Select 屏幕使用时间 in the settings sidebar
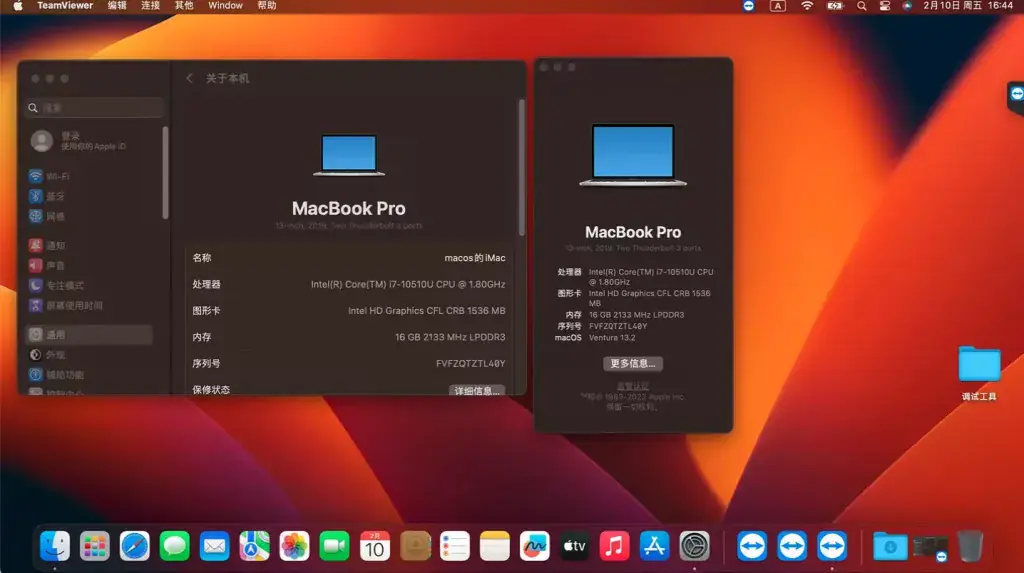Image resolution: width=1024 pixels, height=573 pixels. tap(89, 305)
